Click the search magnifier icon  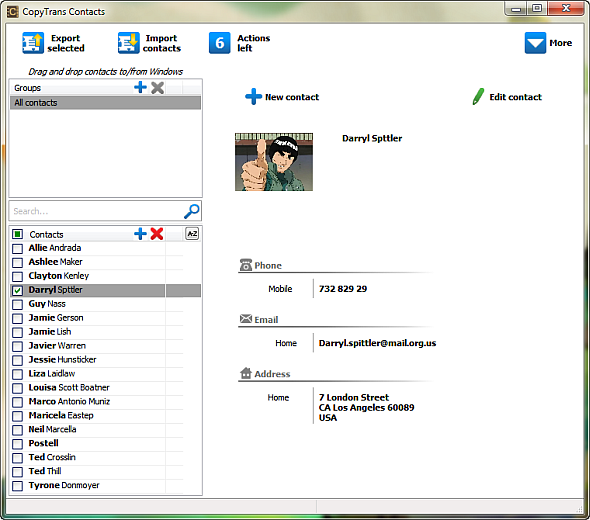(x=192, y=211)
